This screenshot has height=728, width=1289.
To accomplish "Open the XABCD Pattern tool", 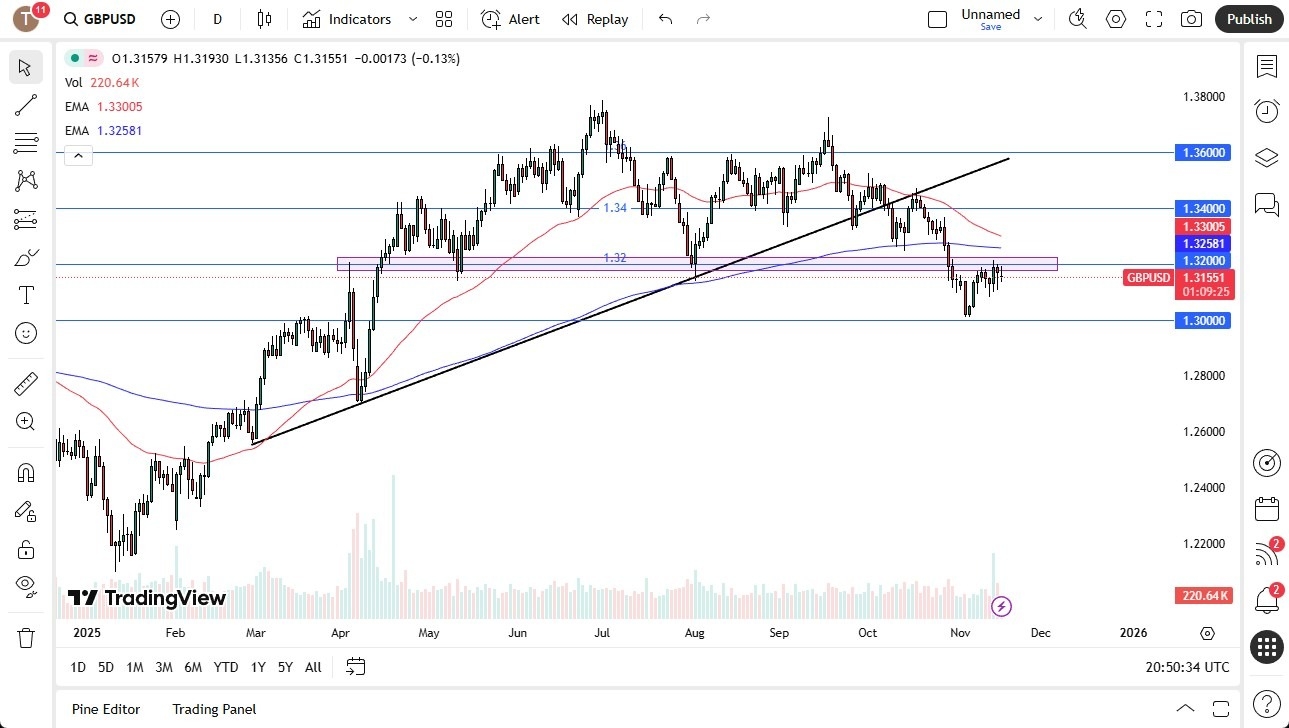I will click(x=25, y=181).
